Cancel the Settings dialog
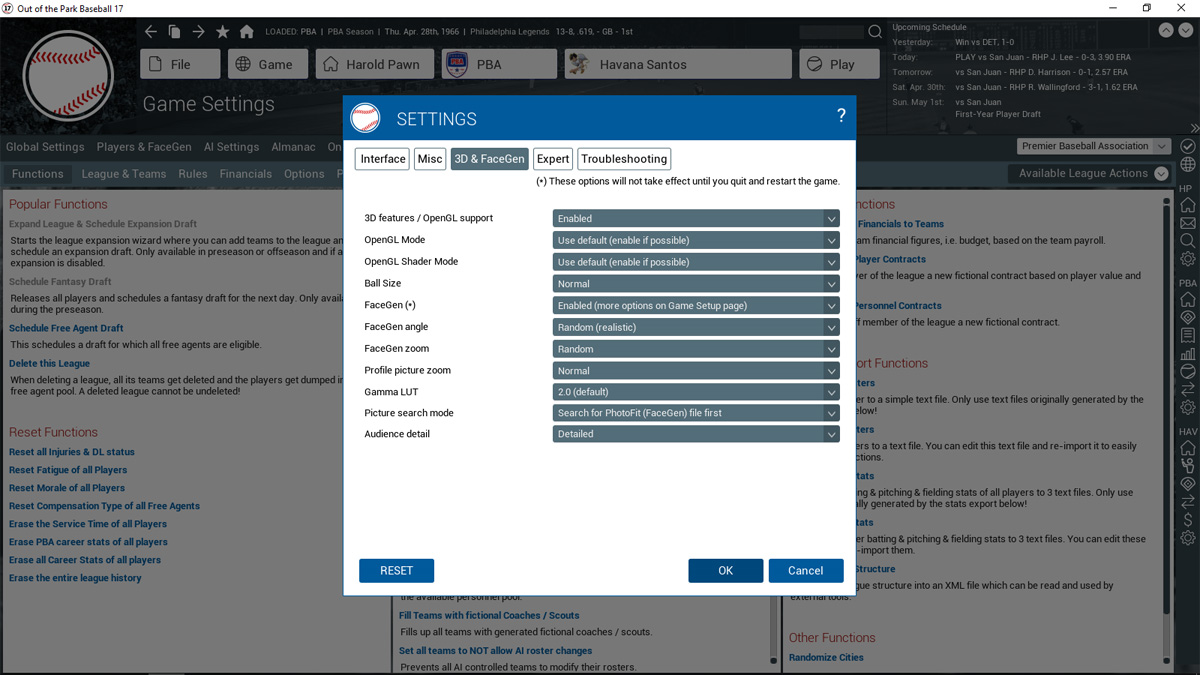This screenshot has width=1200, height=675. coord(806,570)
